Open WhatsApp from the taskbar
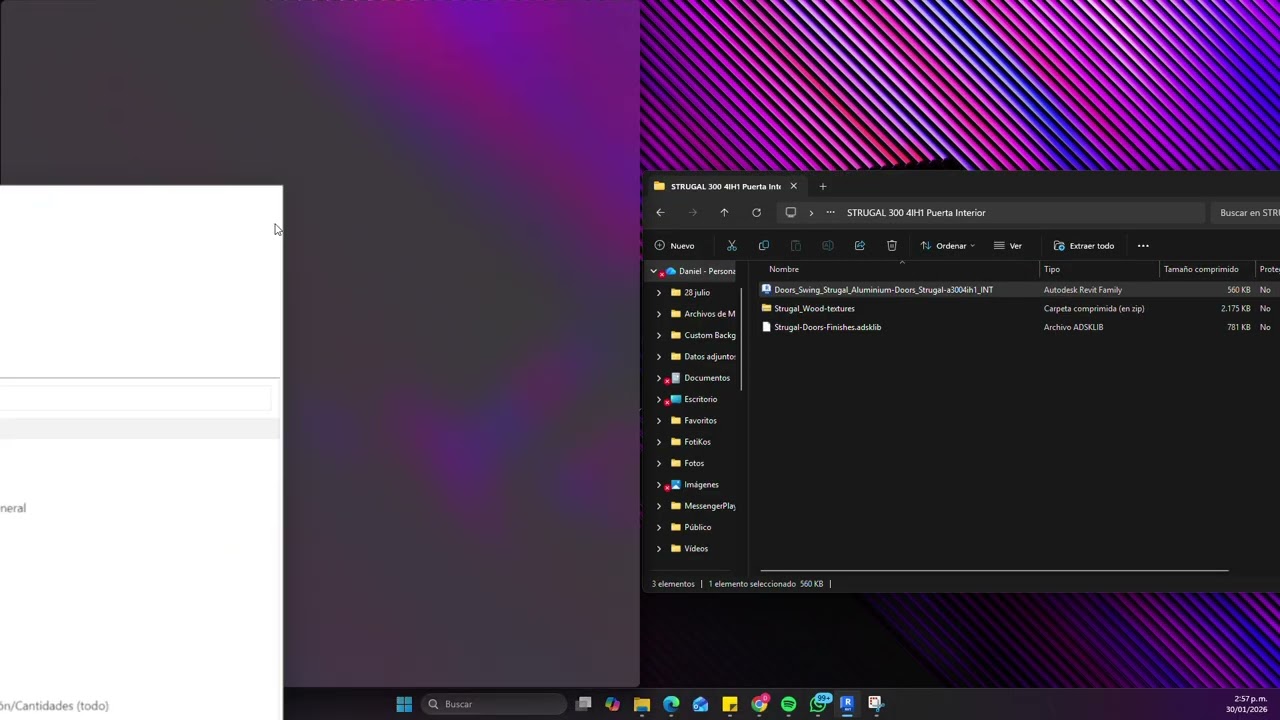 (x=818, y=704)
